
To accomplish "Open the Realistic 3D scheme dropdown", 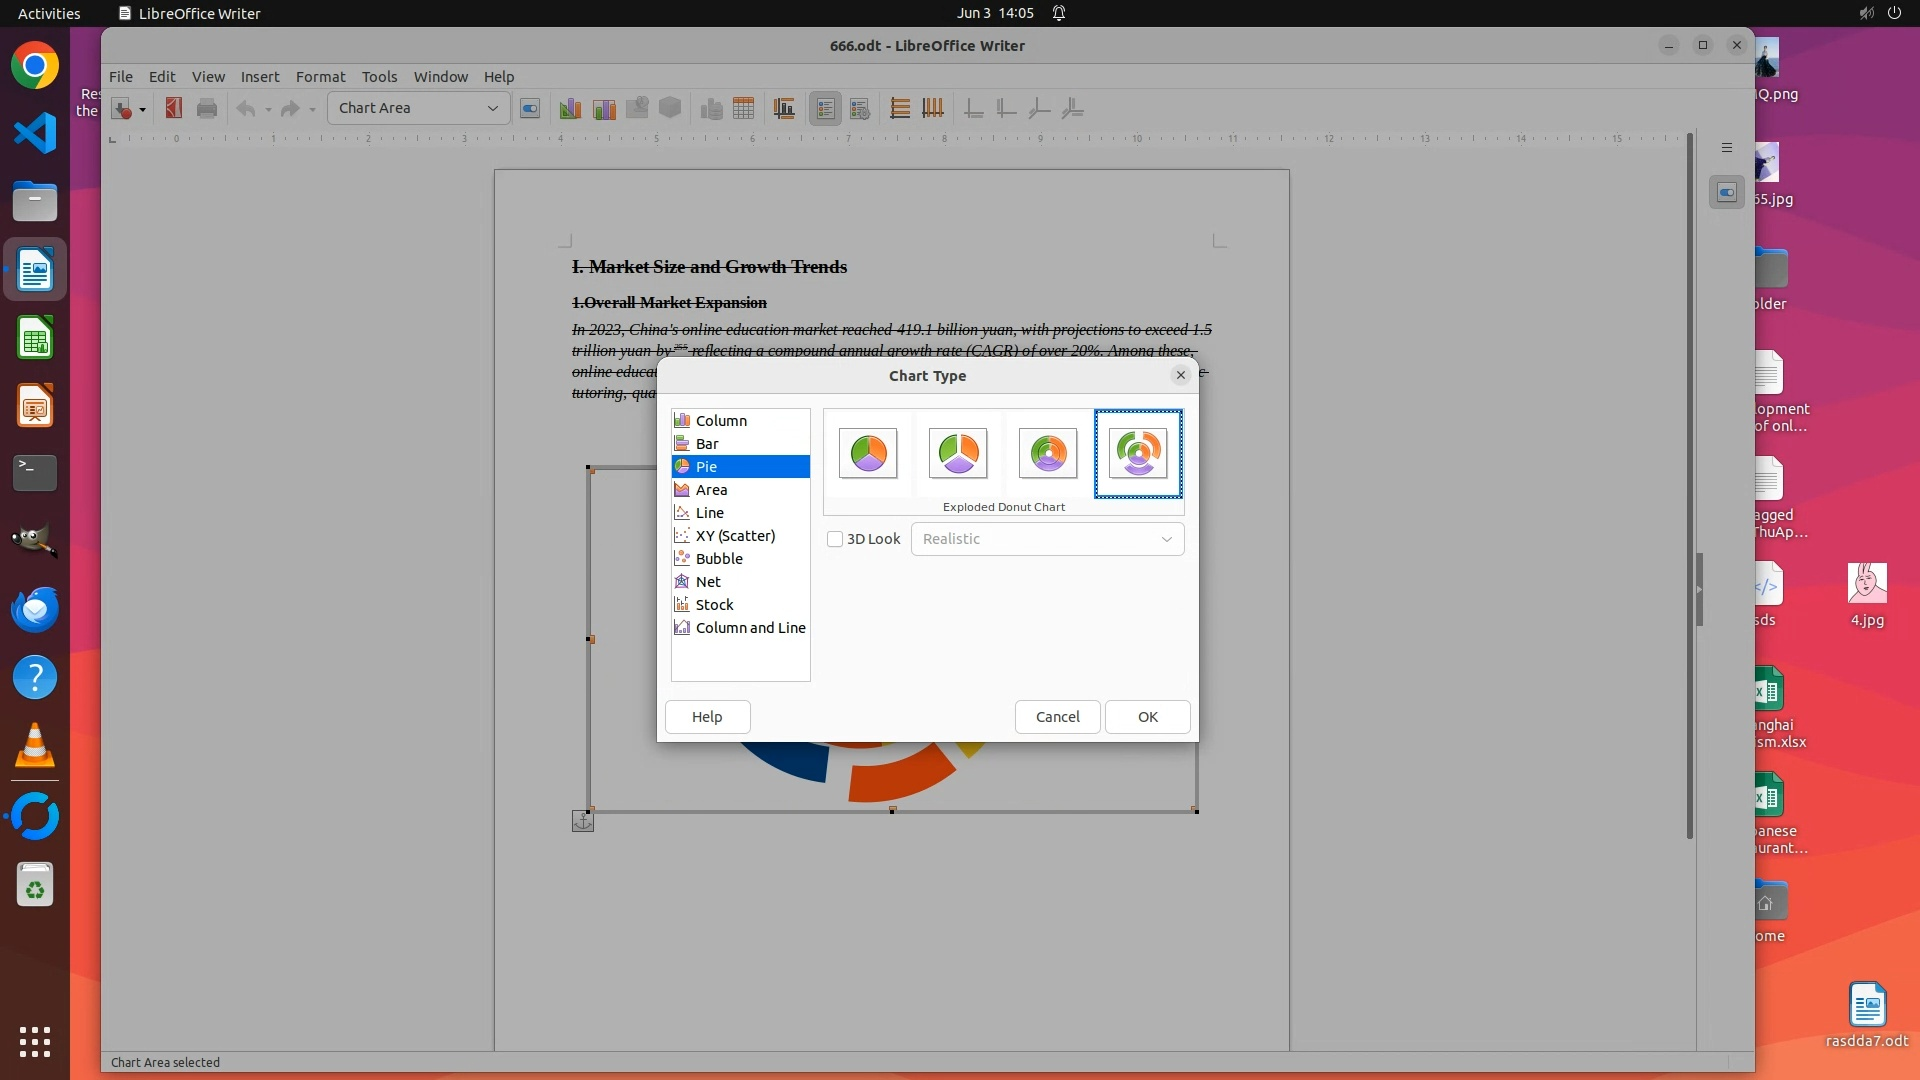I will click(x=1047, y=539).
